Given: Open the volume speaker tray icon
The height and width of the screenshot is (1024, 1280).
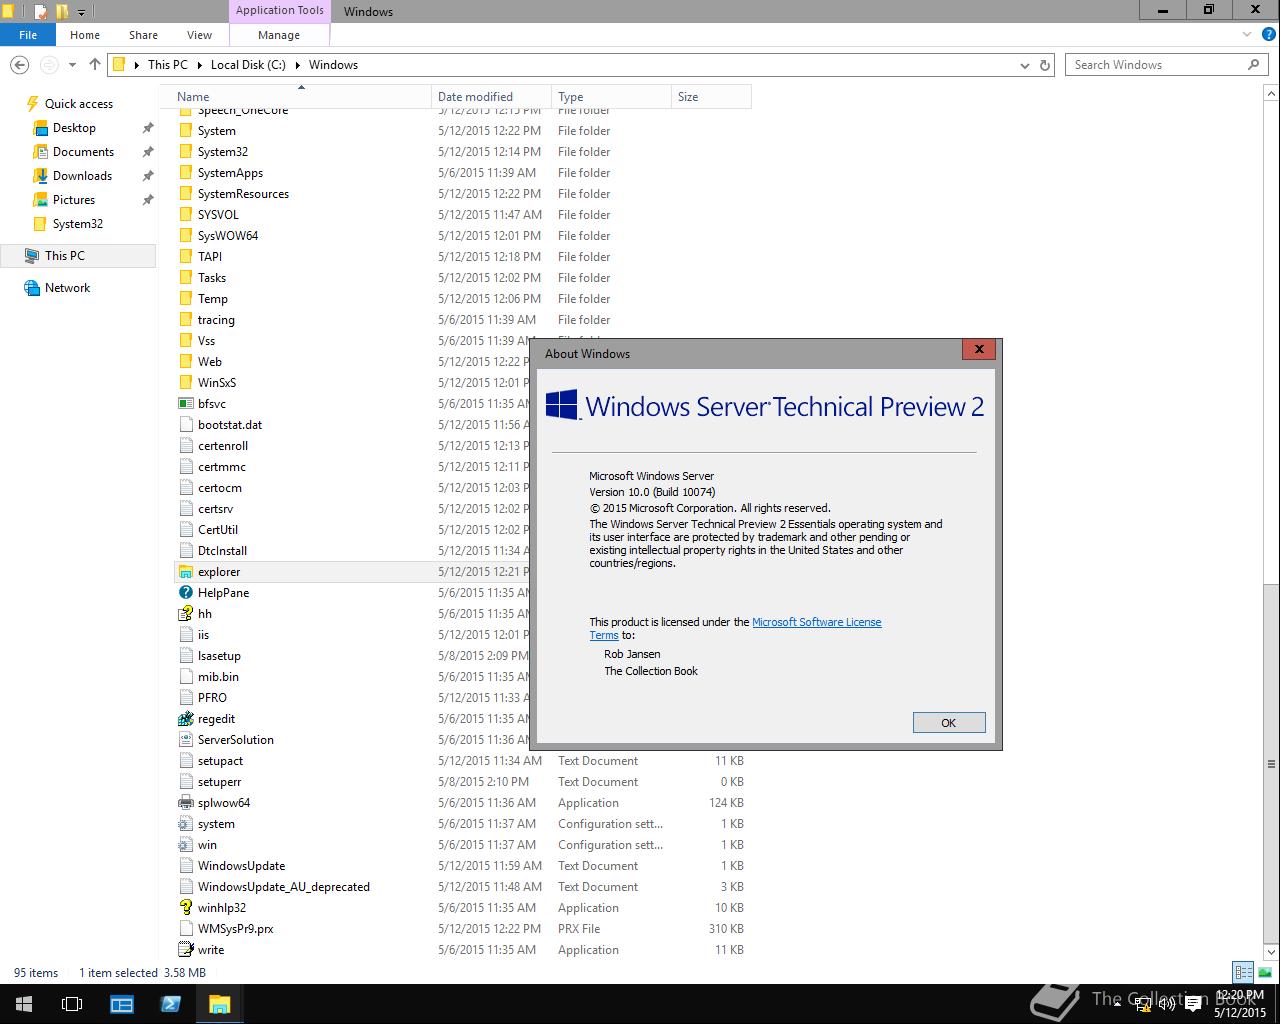Looking at the screenshot, I should click(1166, 1004).
